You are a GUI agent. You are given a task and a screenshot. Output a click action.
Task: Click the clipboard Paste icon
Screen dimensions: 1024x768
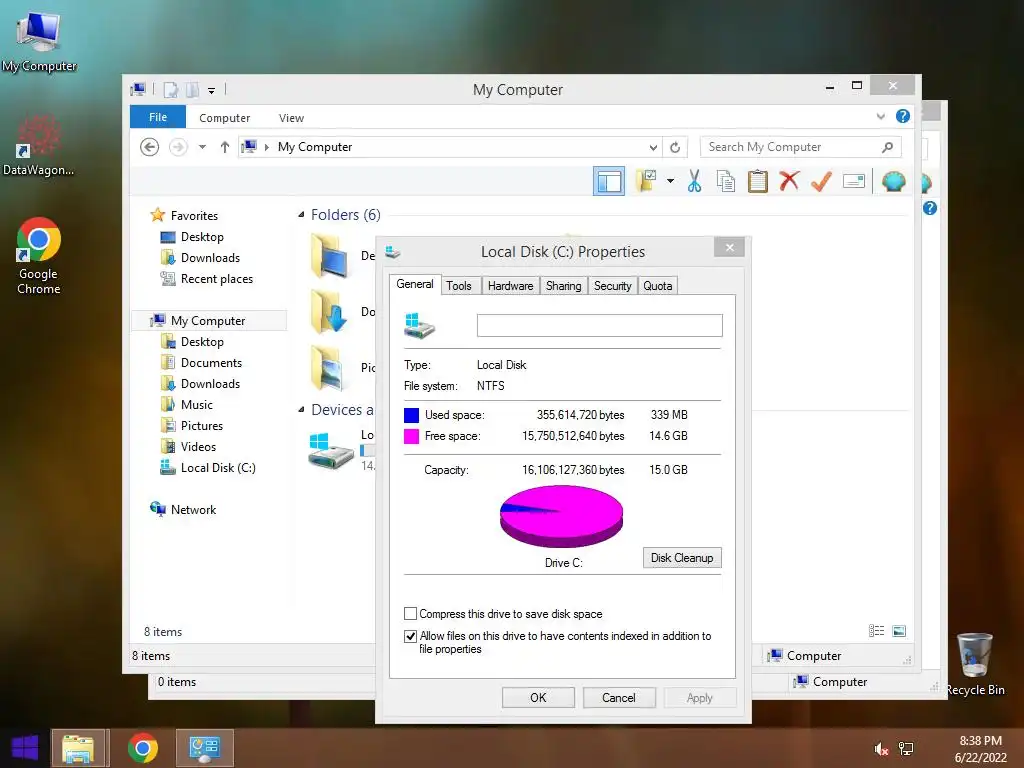(x=758, y=181)
